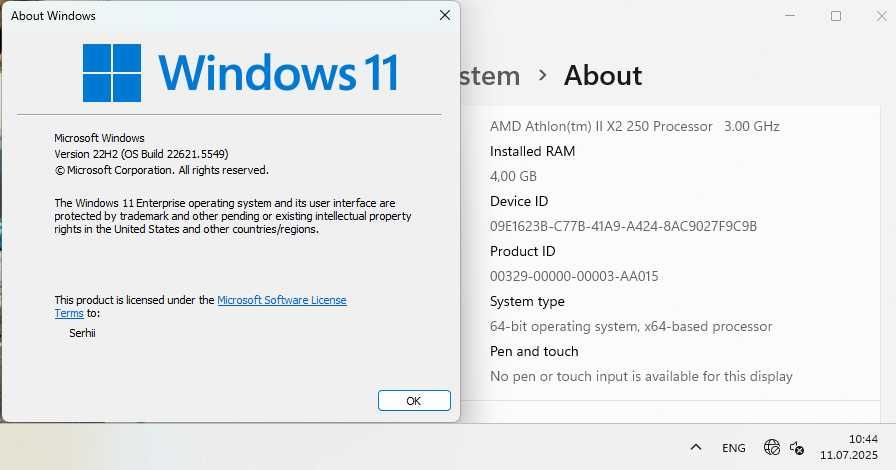
Task: Select AMD Athlon(tm) II X2 250 Processor text
Action: (601, 126)
